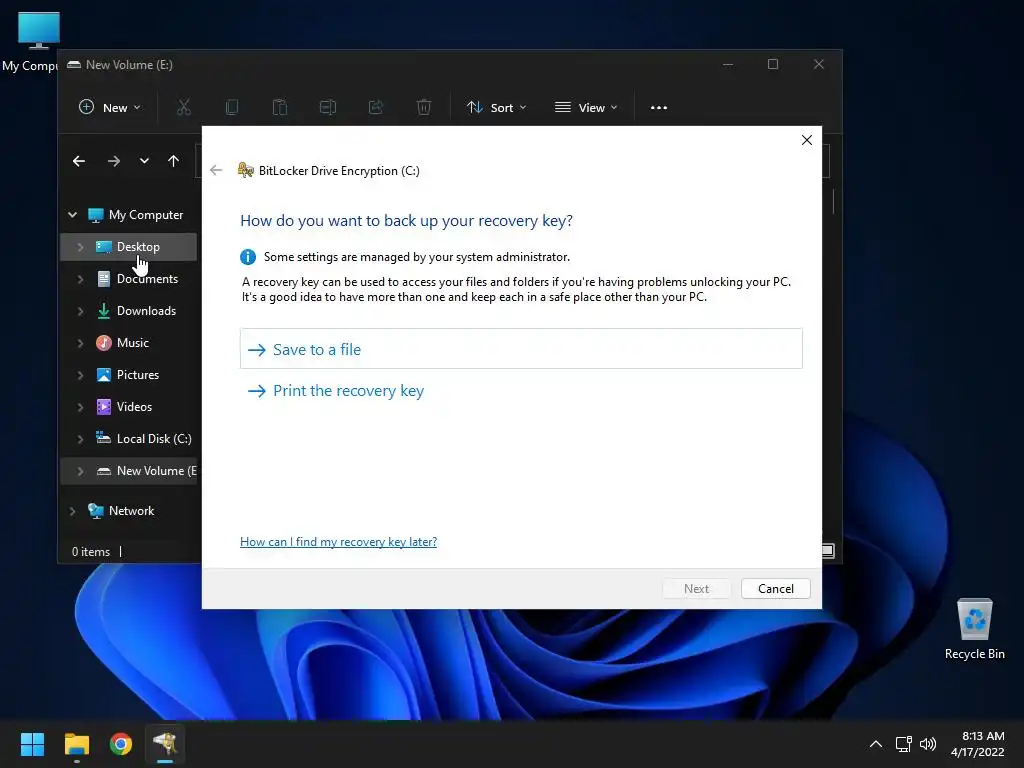Go back using BitLocker dialog back arrow
Viewport: 1024px width, 768px height.
216,170
